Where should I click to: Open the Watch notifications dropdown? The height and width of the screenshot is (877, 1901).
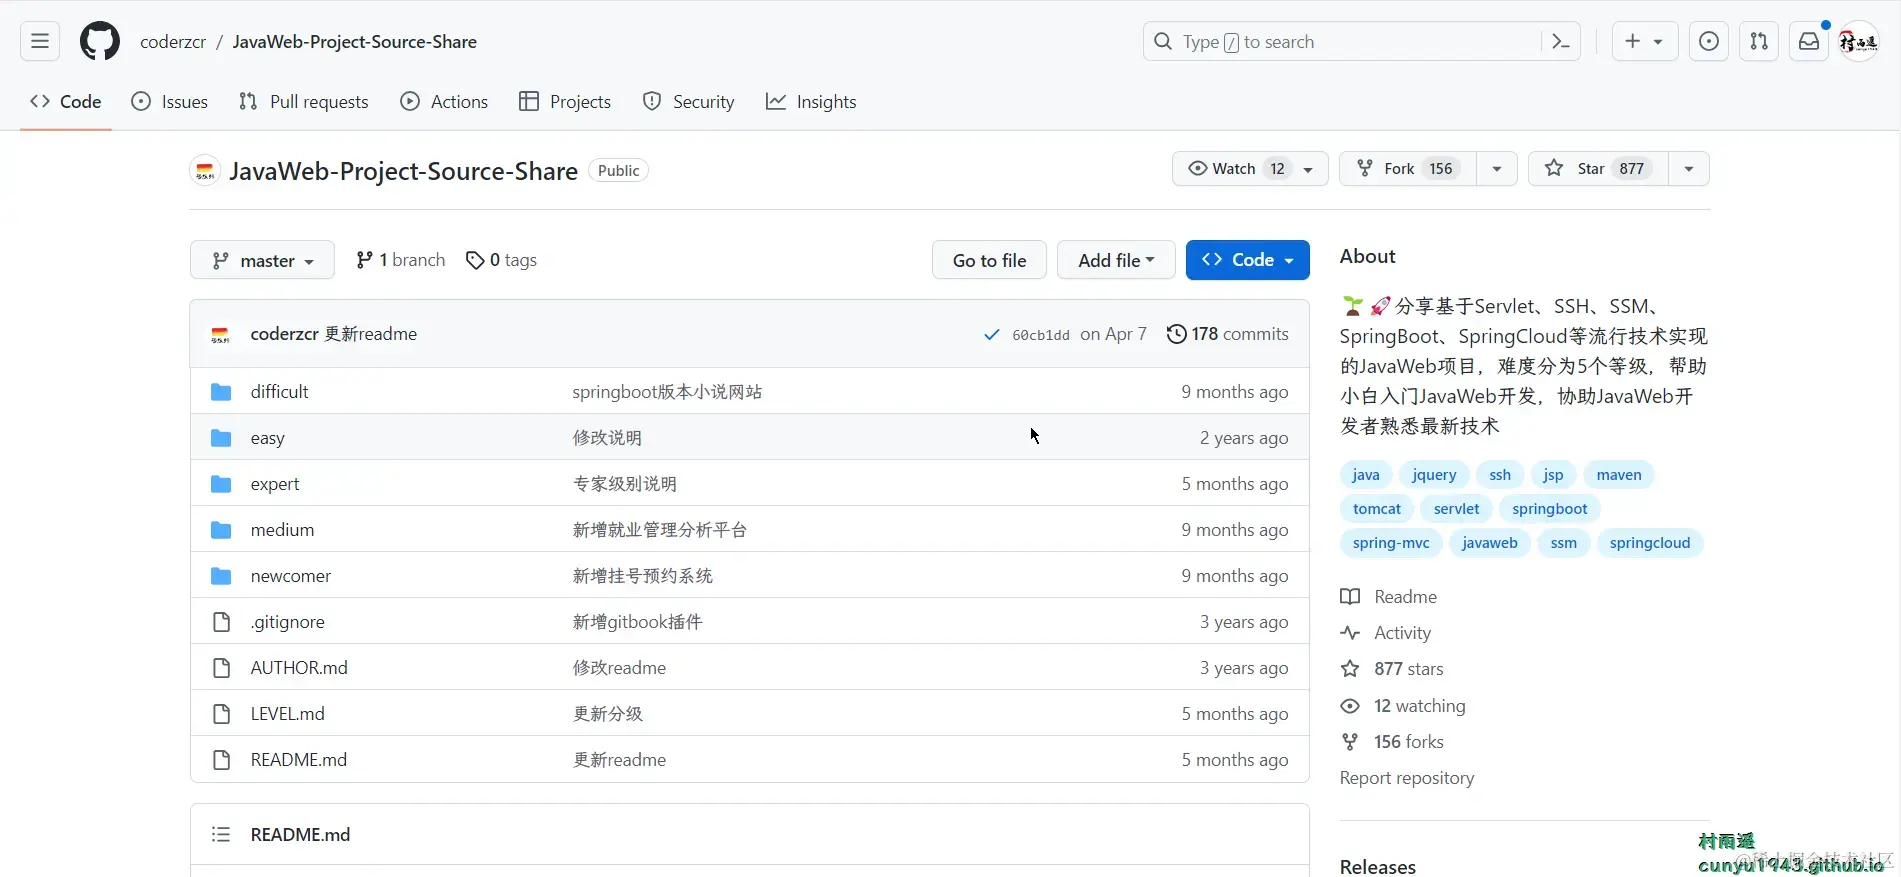coord(1250,168)
